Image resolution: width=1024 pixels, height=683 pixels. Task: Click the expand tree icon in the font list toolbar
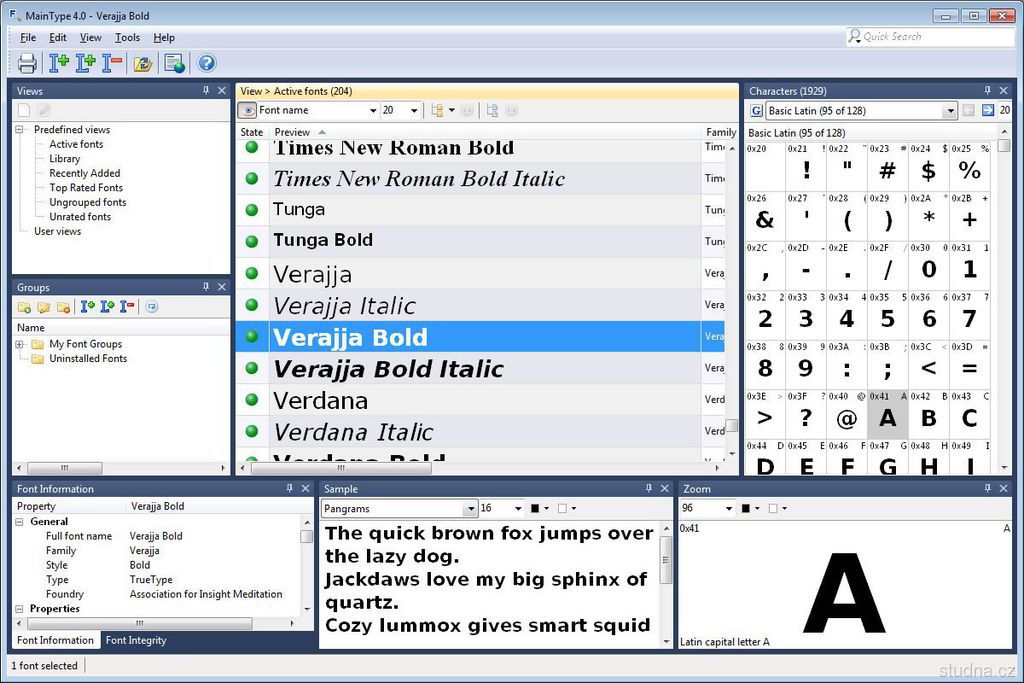[x=492, y=110]
